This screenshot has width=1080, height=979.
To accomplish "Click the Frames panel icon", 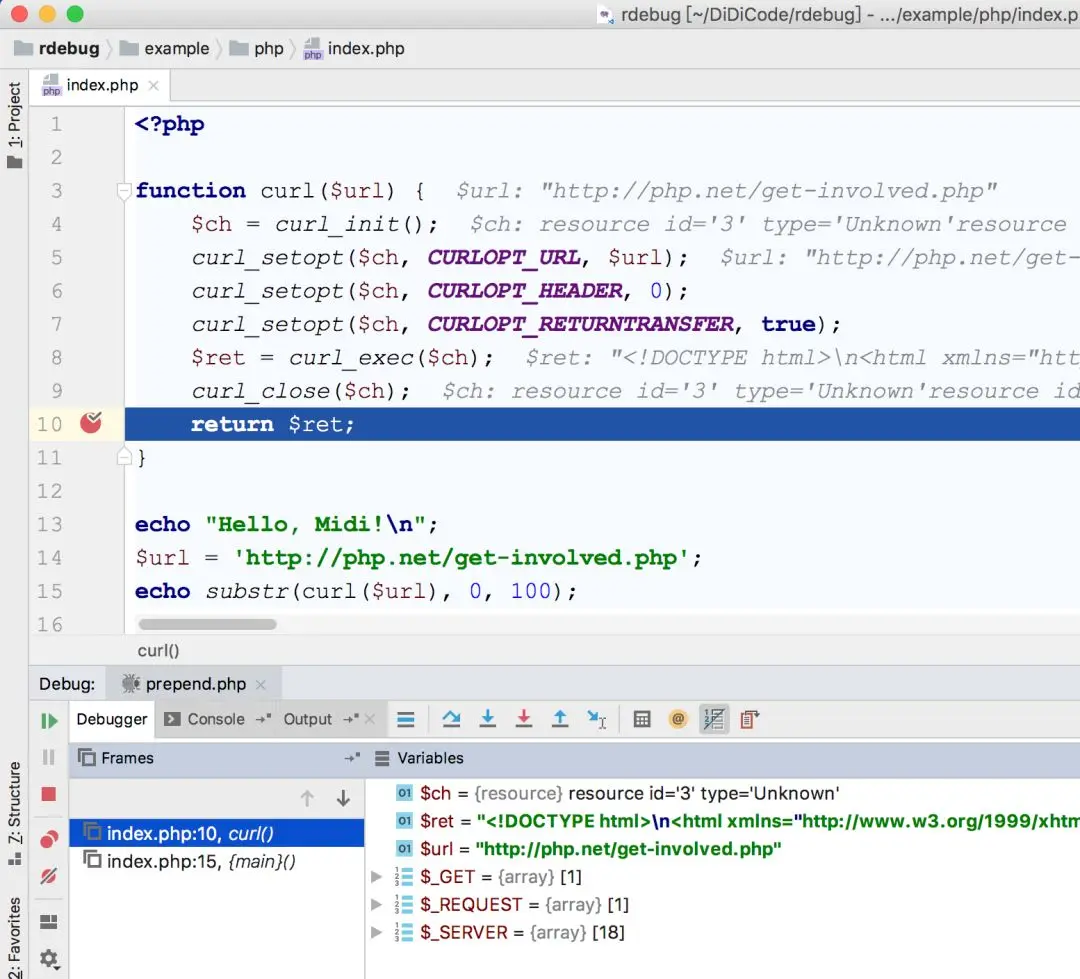I will click(x=87, y=758).
